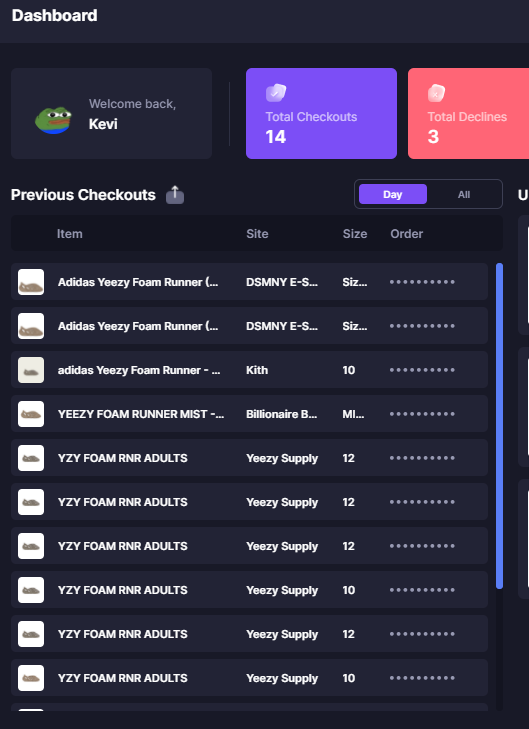Select YEEZY FOAM RUNNER MIST item name
529x729 pixels.
[141, 414]
